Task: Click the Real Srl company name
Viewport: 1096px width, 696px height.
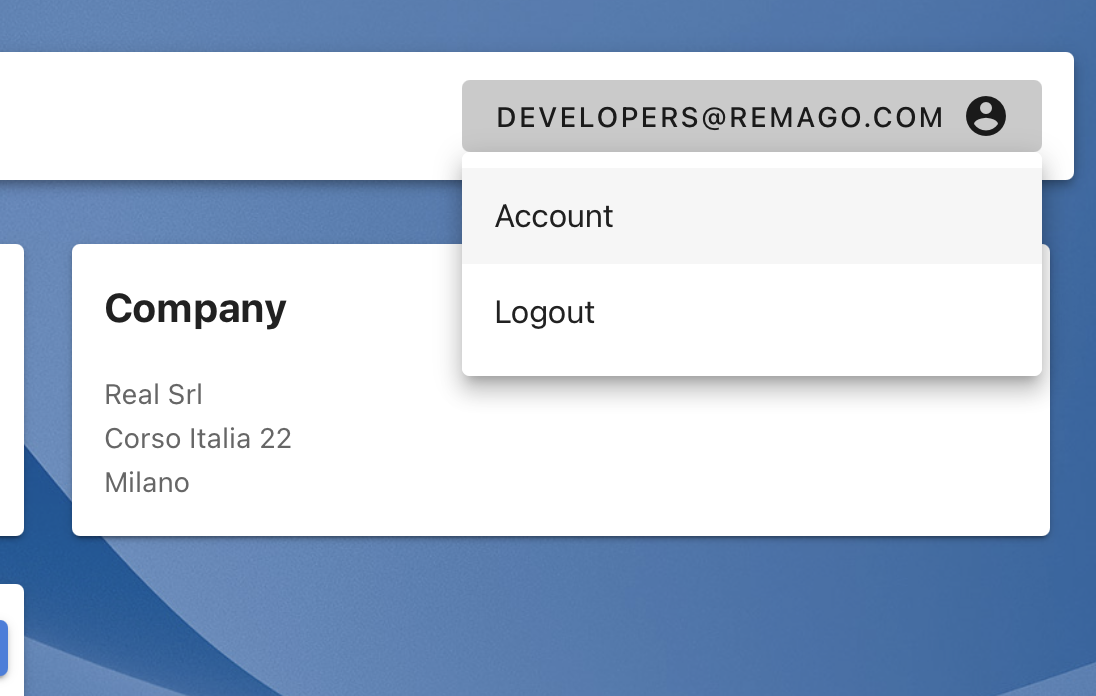Action: tap(153, 394)
